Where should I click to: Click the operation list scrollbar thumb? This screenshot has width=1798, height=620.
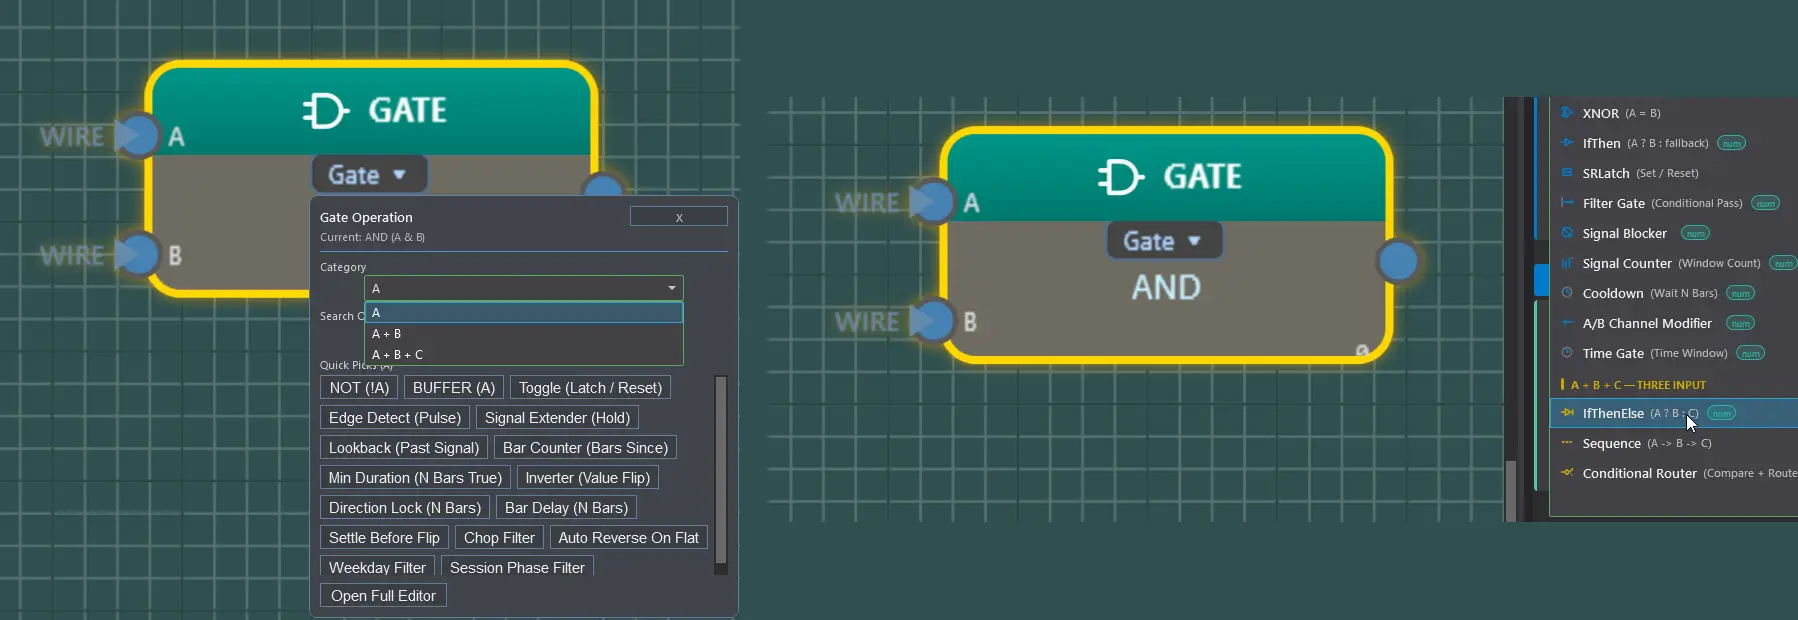point(1511,490)
